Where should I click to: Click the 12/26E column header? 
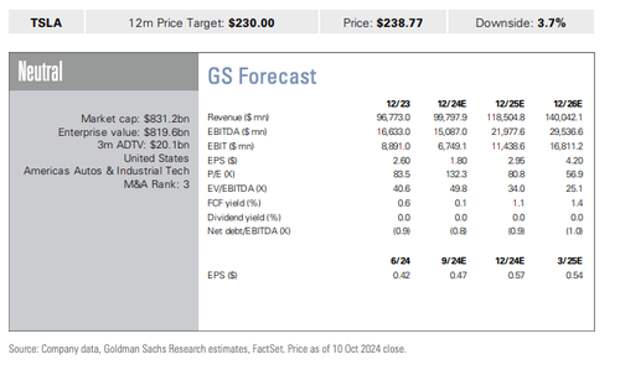(x=568, y=104)
